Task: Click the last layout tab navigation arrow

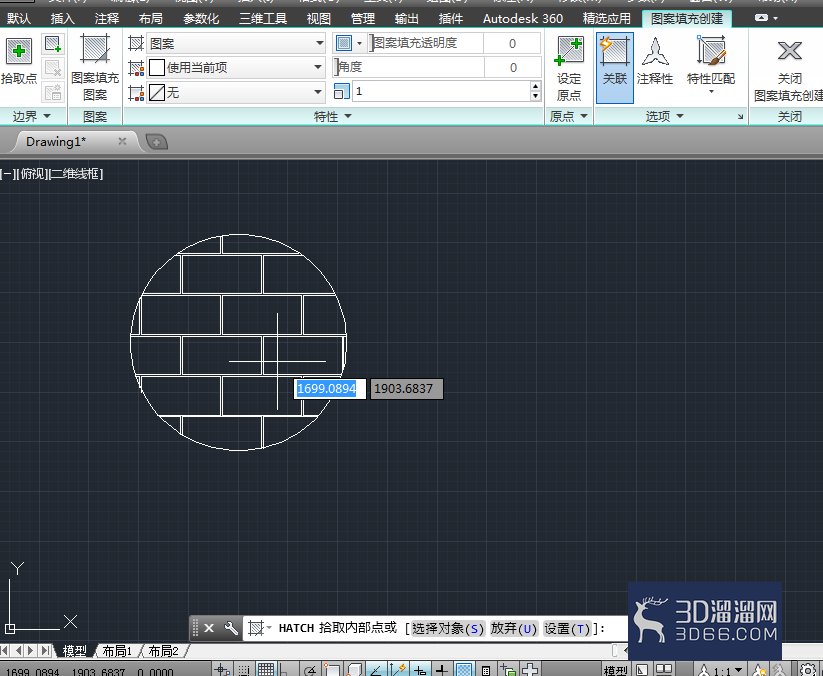Action: click(x=46, y=651)
